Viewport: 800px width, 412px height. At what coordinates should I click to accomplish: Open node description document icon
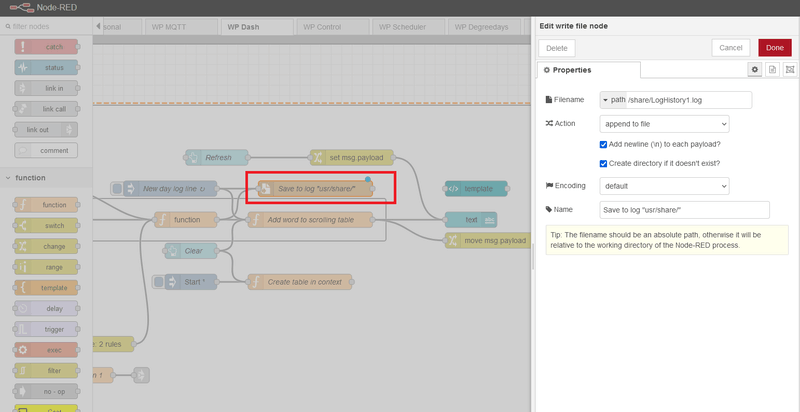tap(773, 70)
